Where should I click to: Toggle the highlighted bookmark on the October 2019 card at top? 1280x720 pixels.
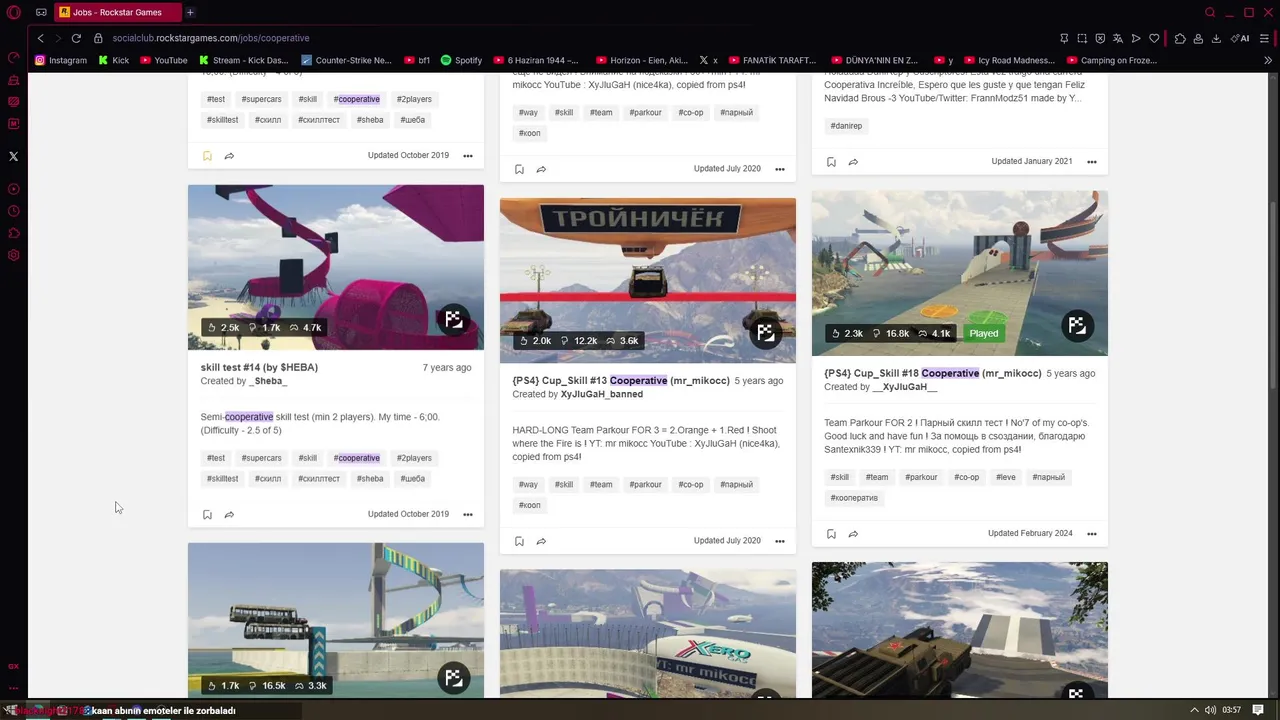click(x=207, y=156)
